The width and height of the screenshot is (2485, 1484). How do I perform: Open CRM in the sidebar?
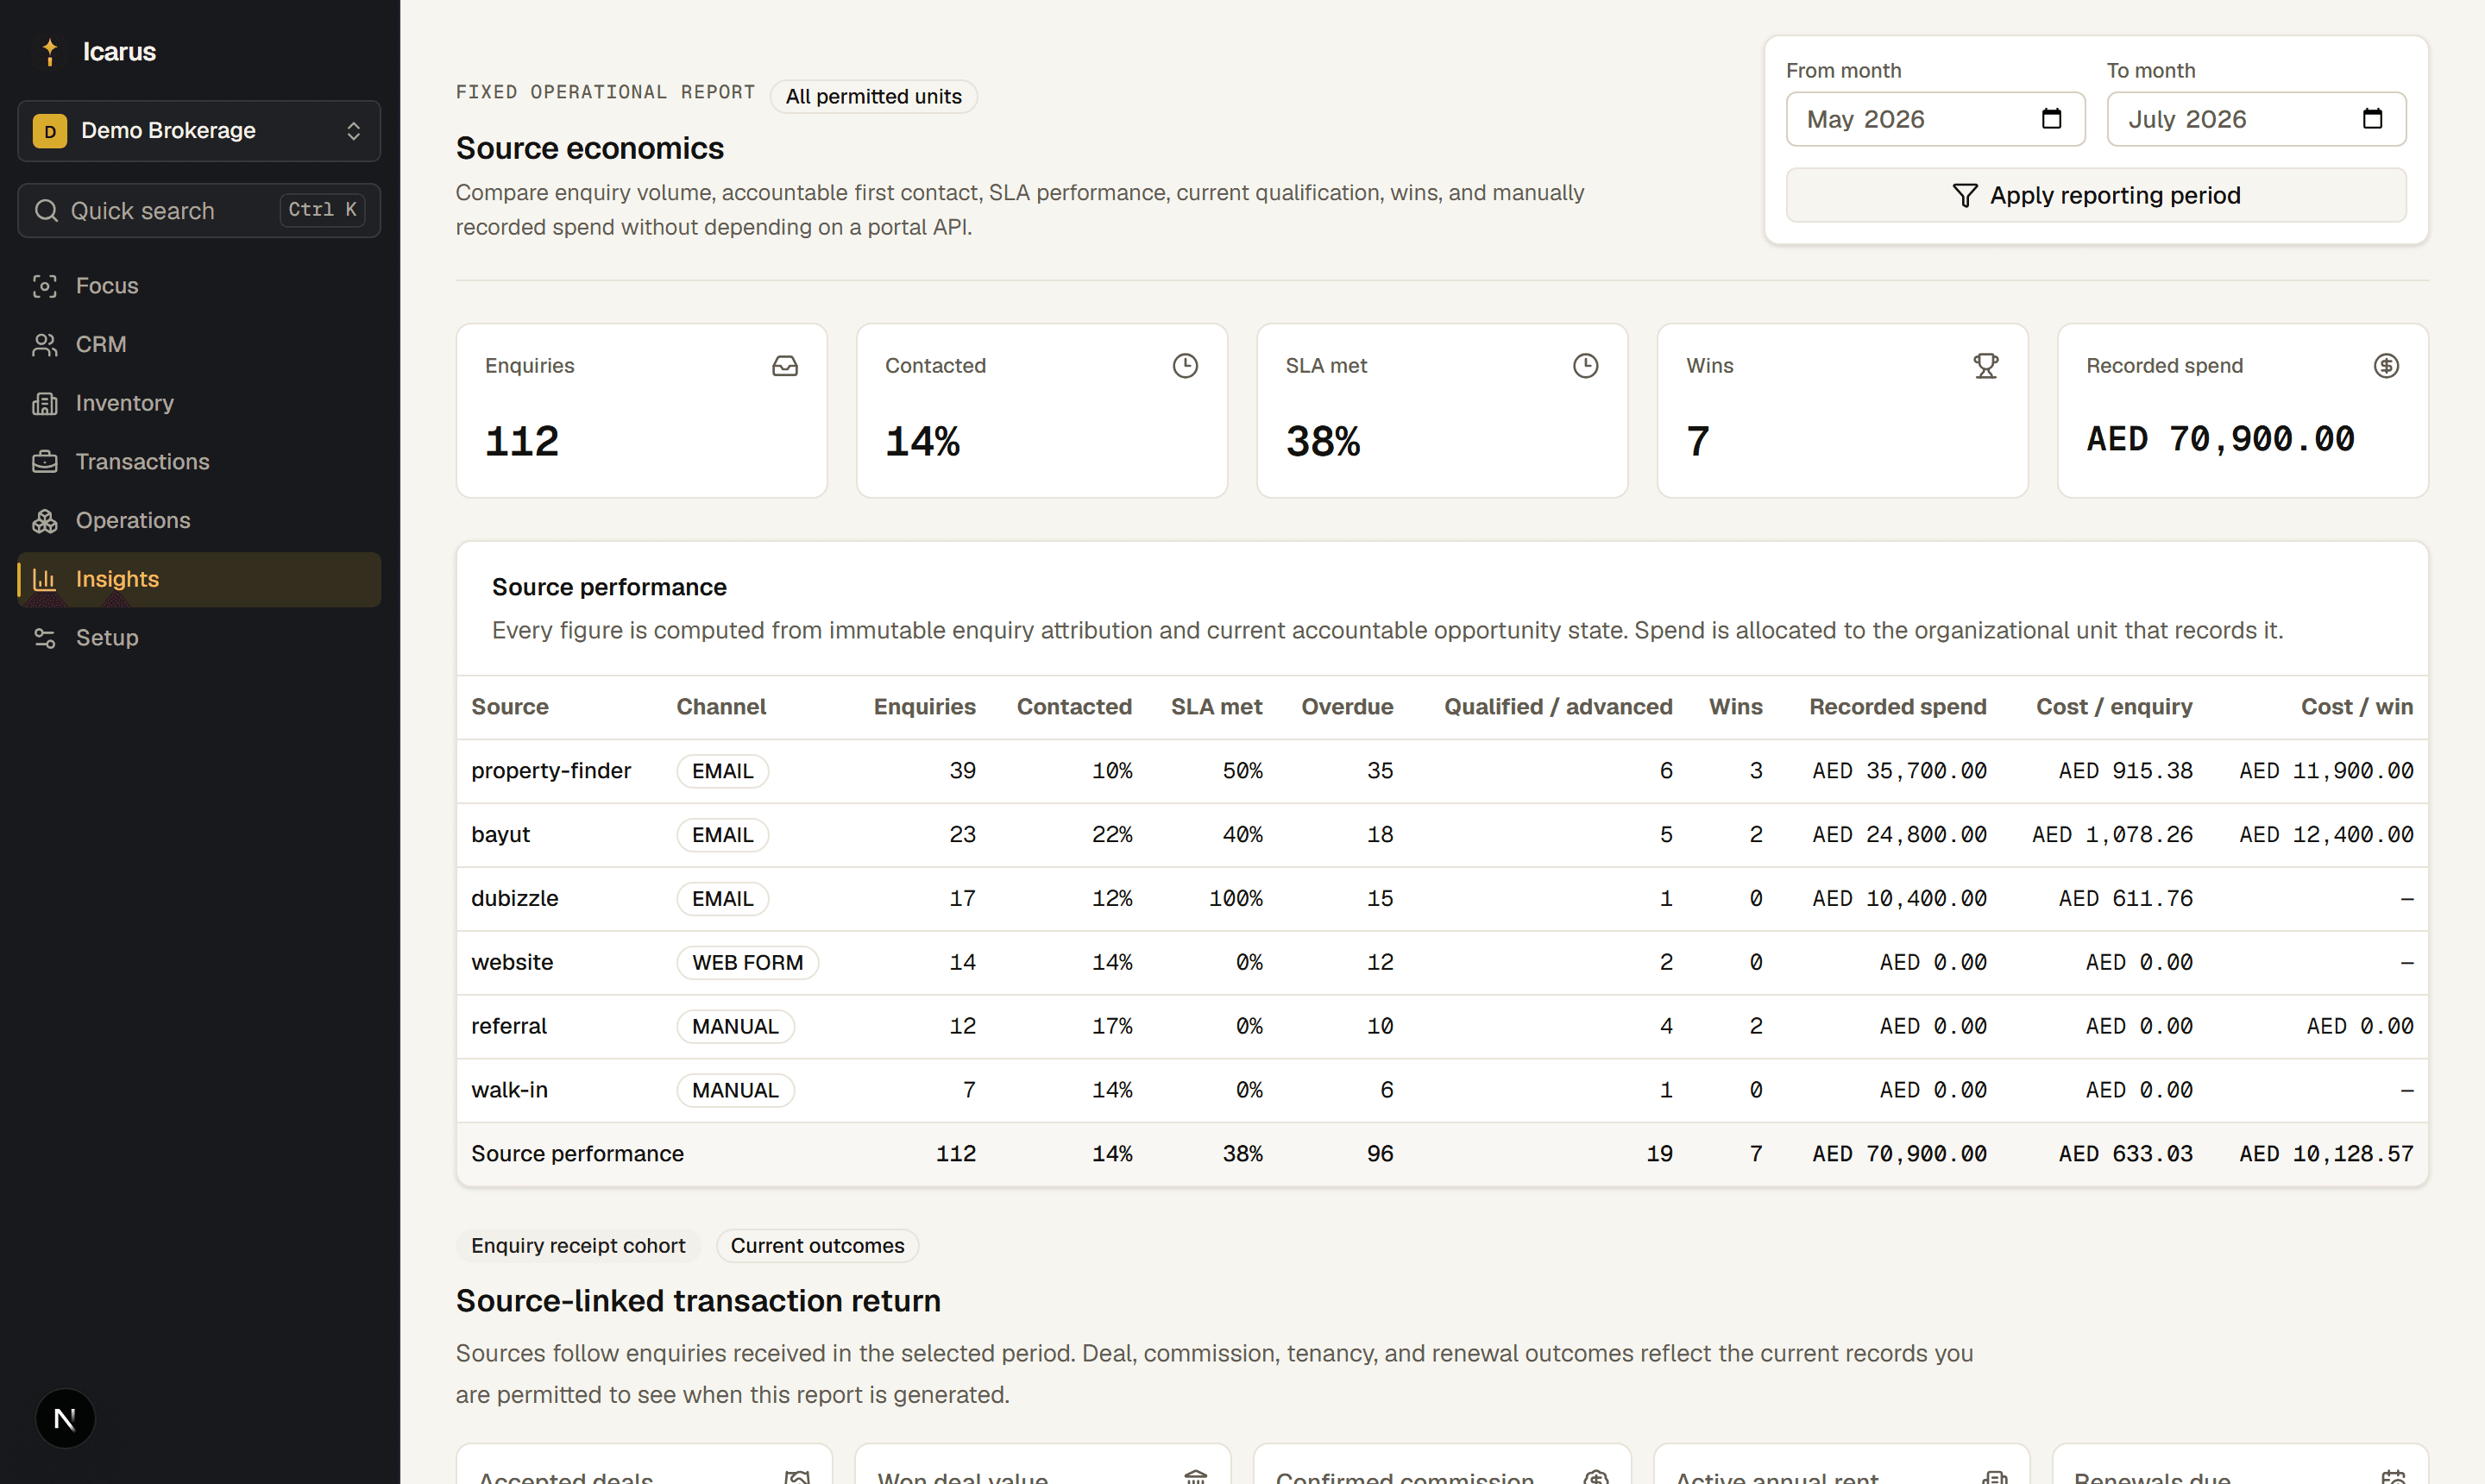coord(199,345)
